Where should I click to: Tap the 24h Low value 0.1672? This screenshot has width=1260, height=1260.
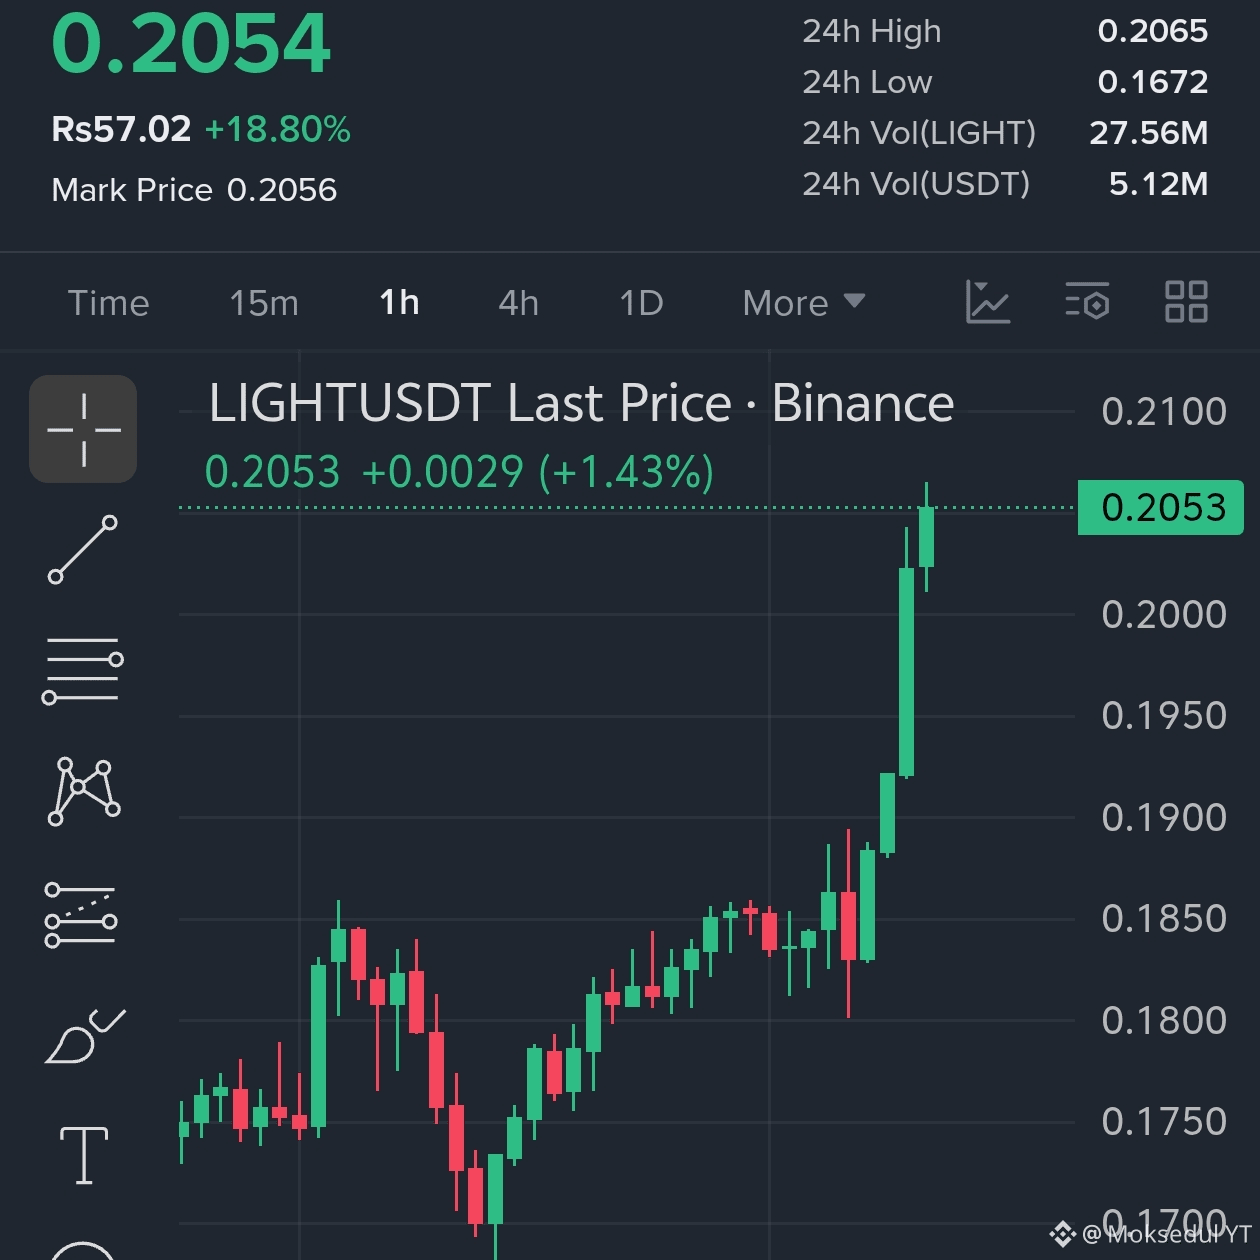[x=1153, y=82]
